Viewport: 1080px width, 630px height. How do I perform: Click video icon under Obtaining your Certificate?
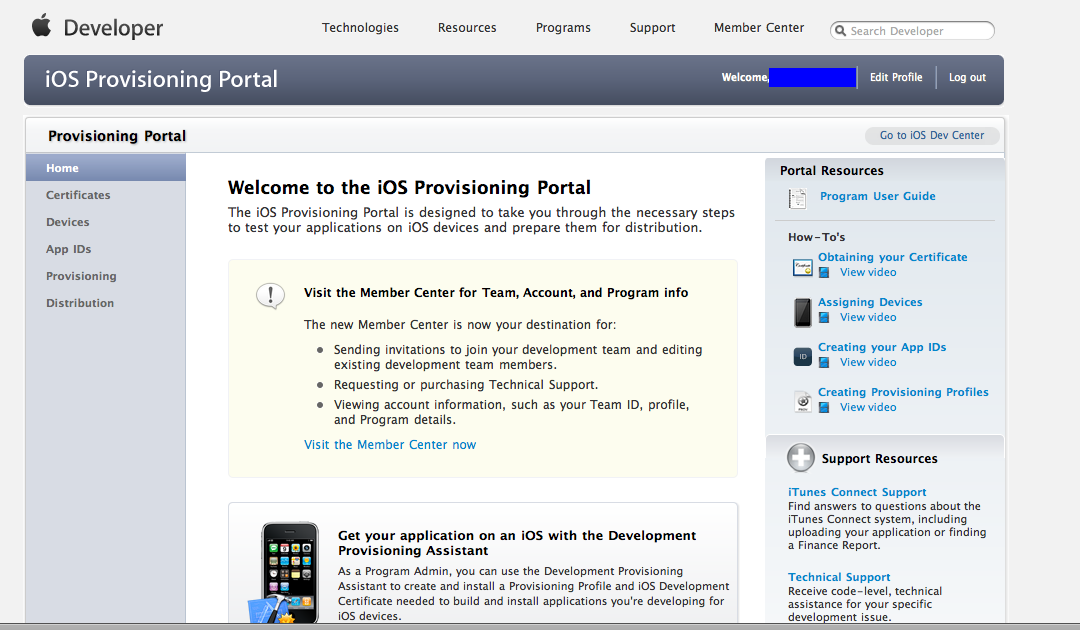824,273
